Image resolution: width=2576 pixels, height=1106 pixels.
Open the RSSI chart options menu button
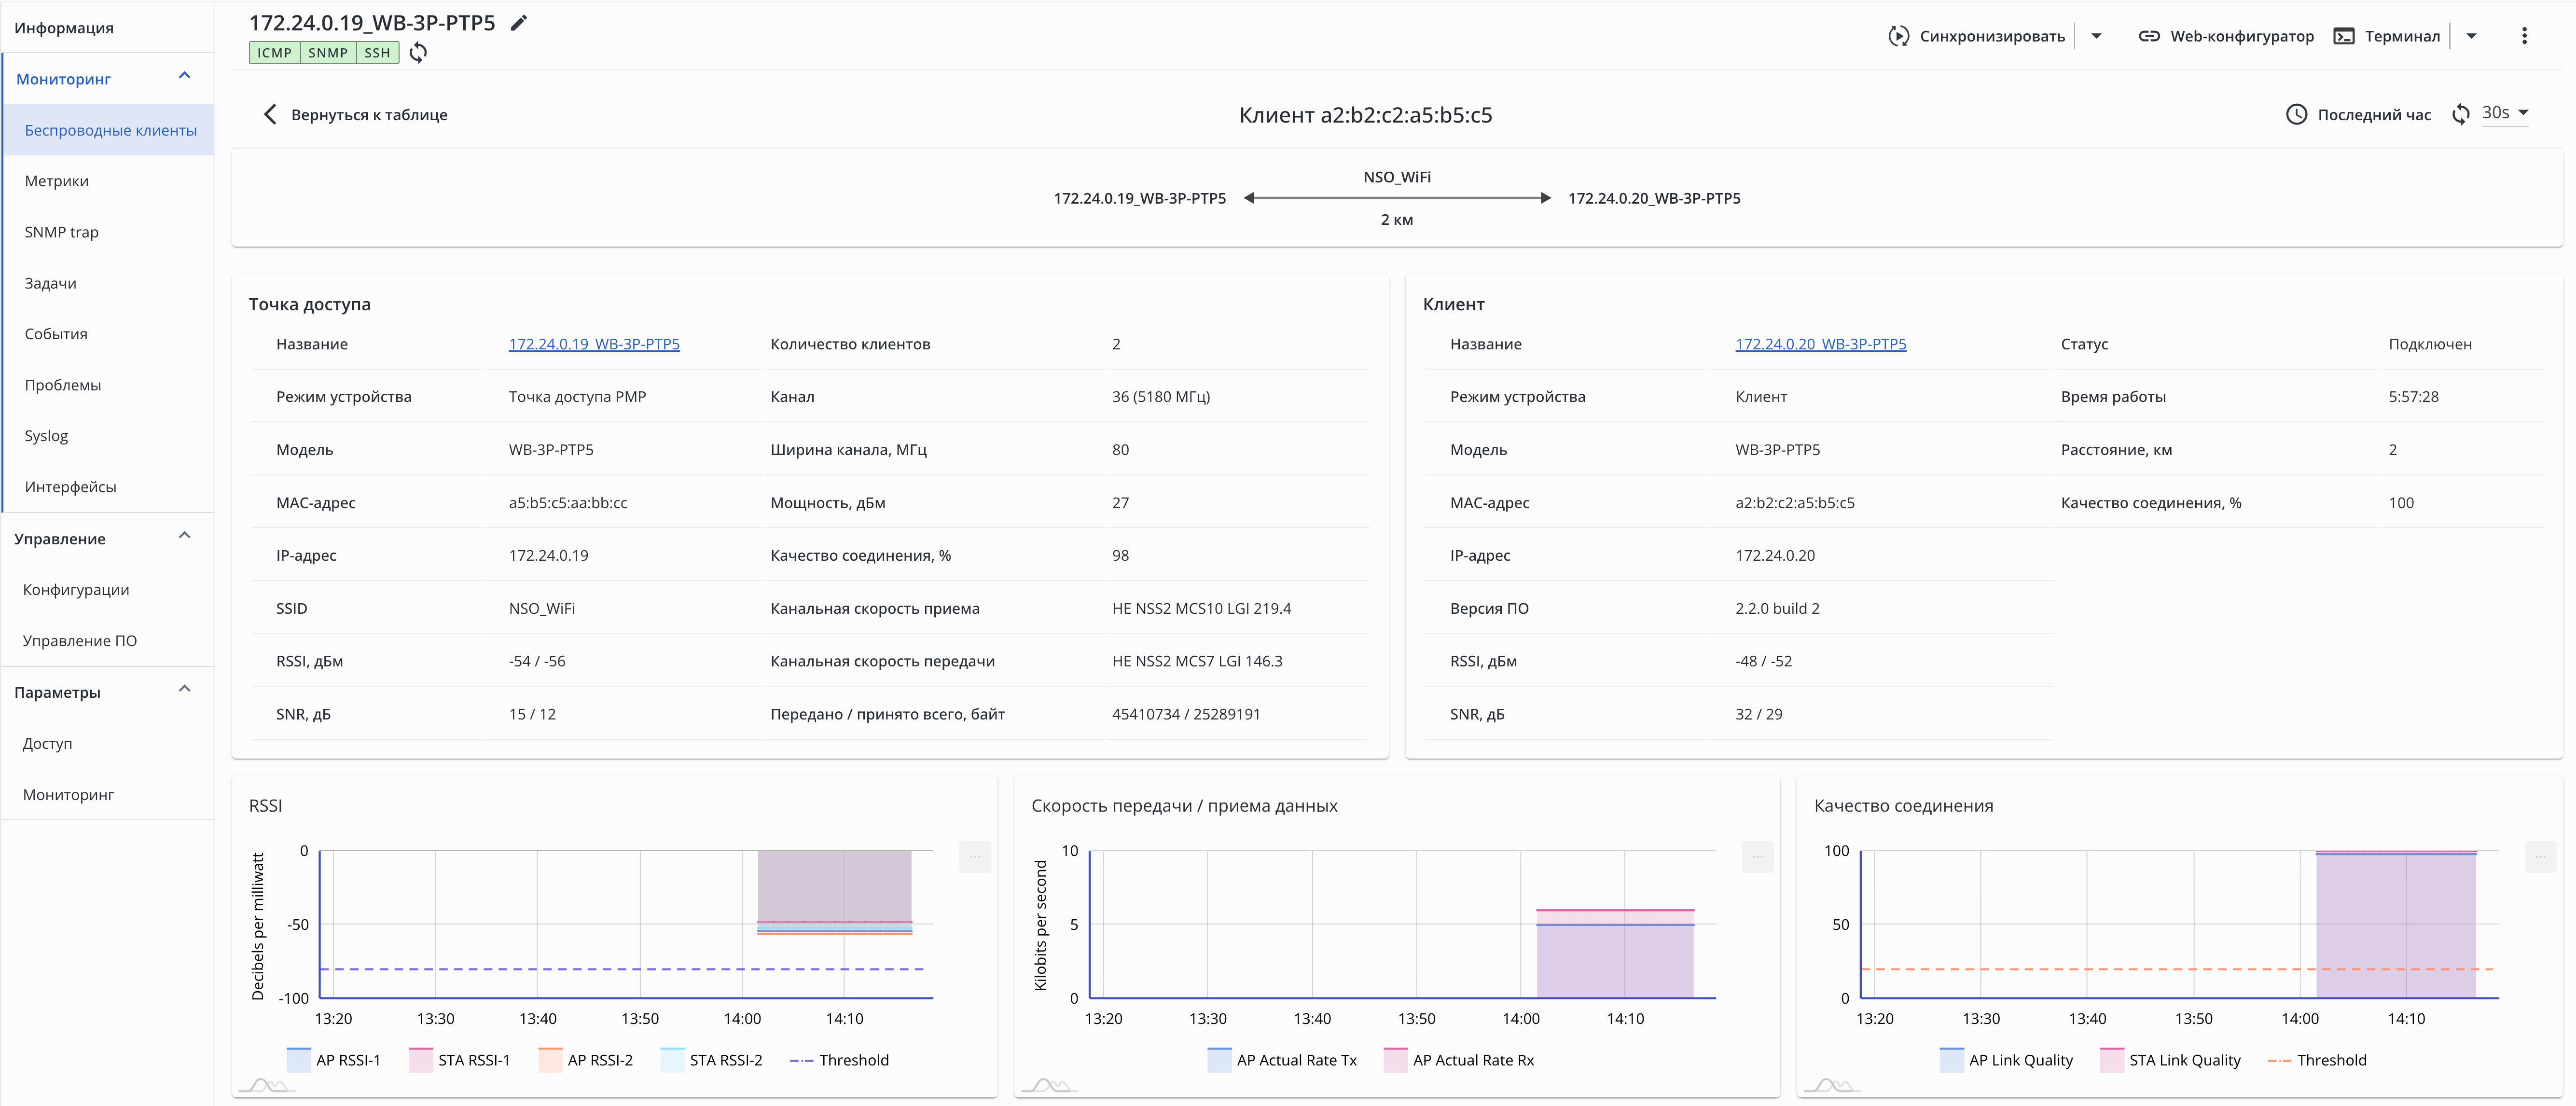[974, 856]
